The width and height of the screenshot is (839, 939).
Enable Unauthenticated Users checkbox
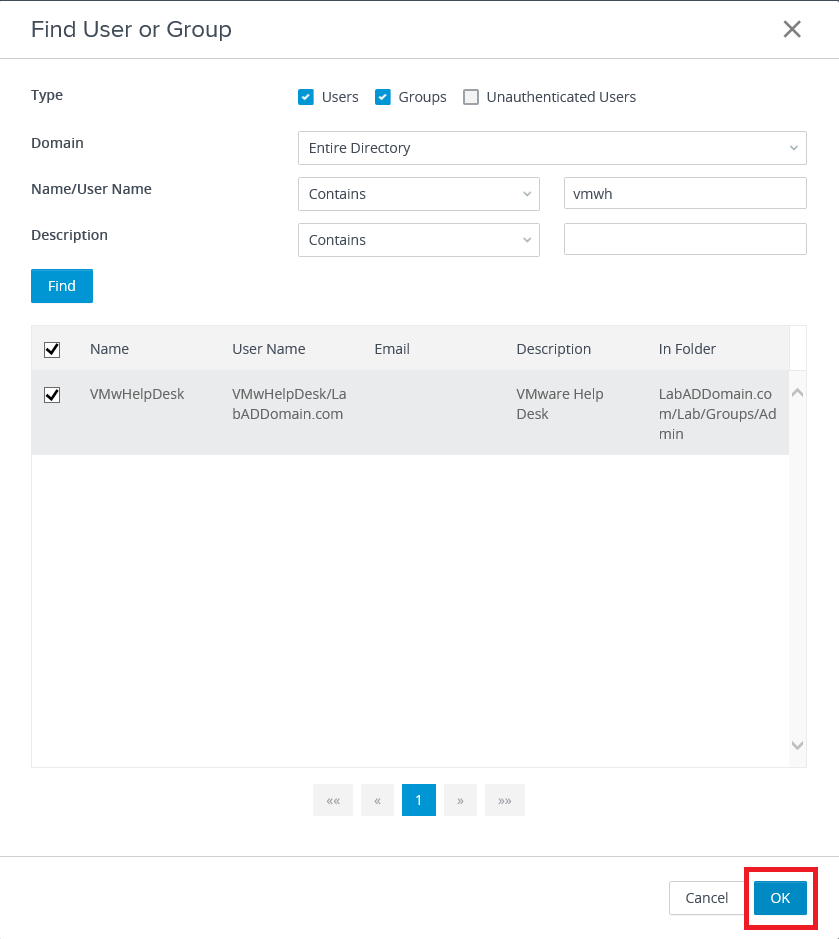click(471, 97)
